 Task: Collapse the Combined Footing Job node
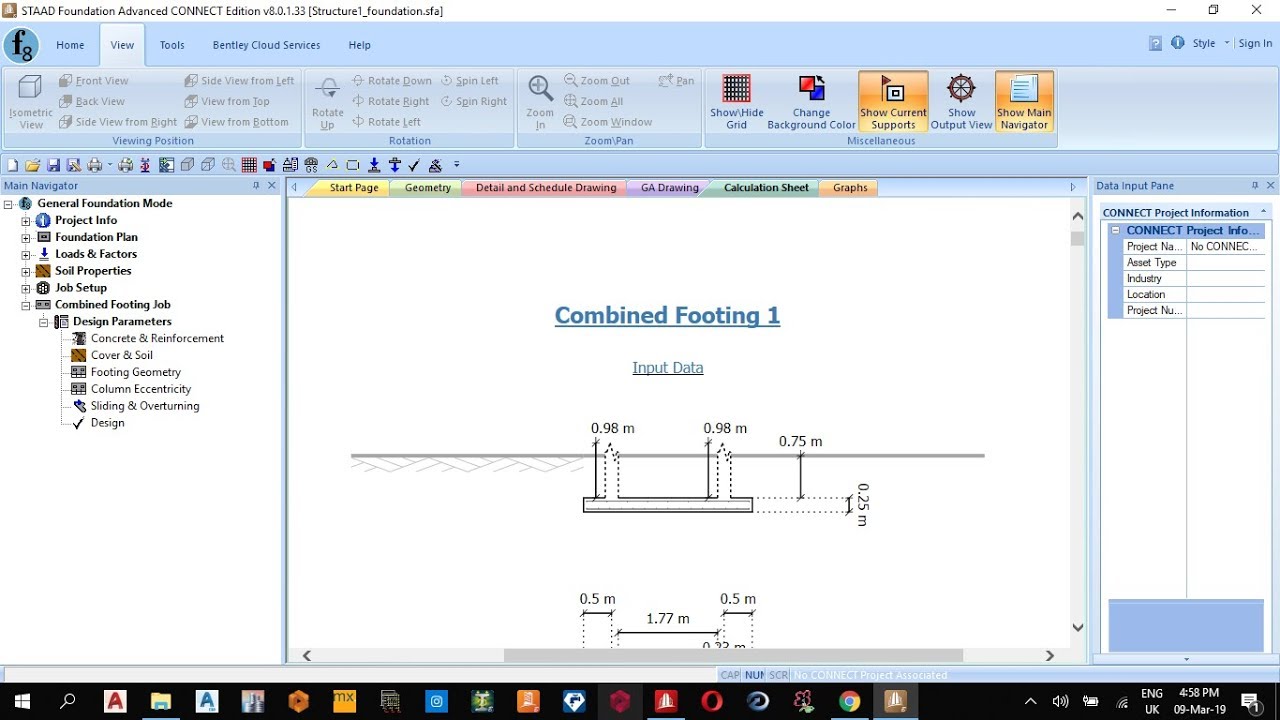pos(26,305)
